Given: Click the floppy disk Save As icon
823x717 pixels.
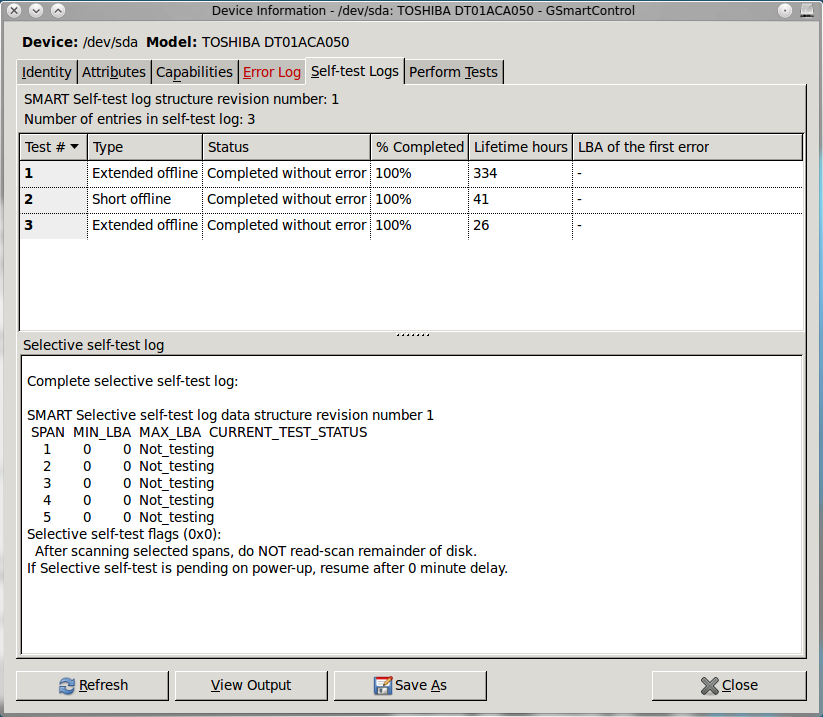Looking at the screenshot, I should click(382, 686).
